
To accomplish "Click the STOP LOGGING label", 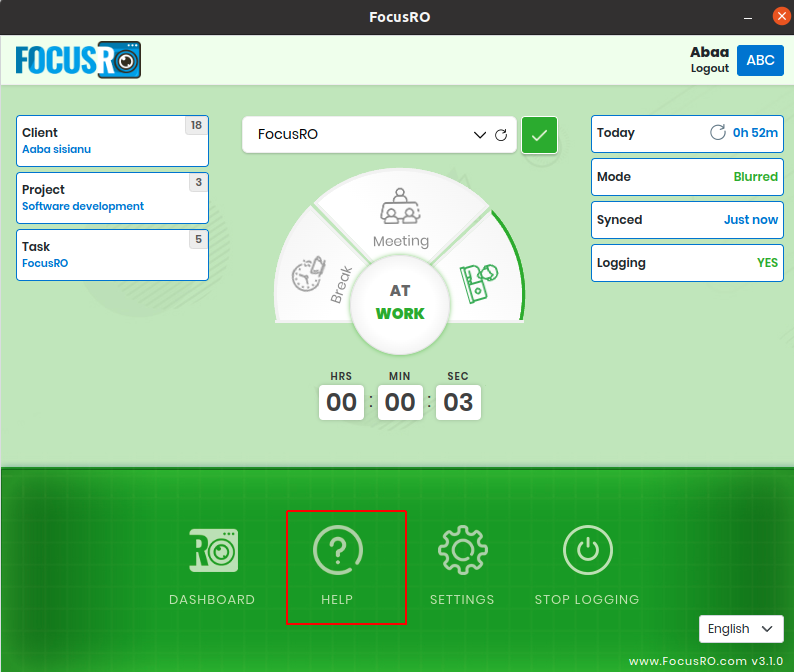I will click(587, 600).
